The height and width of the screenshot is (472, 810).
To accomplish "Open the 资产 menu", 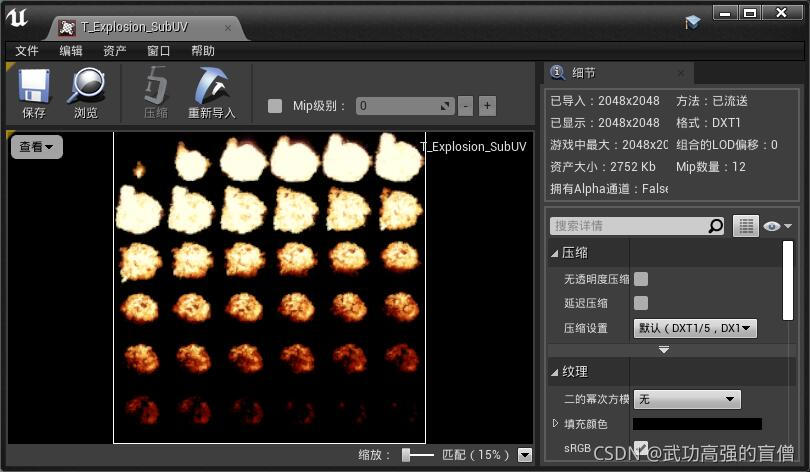I will pyautogui.click(x=115, y=51).
